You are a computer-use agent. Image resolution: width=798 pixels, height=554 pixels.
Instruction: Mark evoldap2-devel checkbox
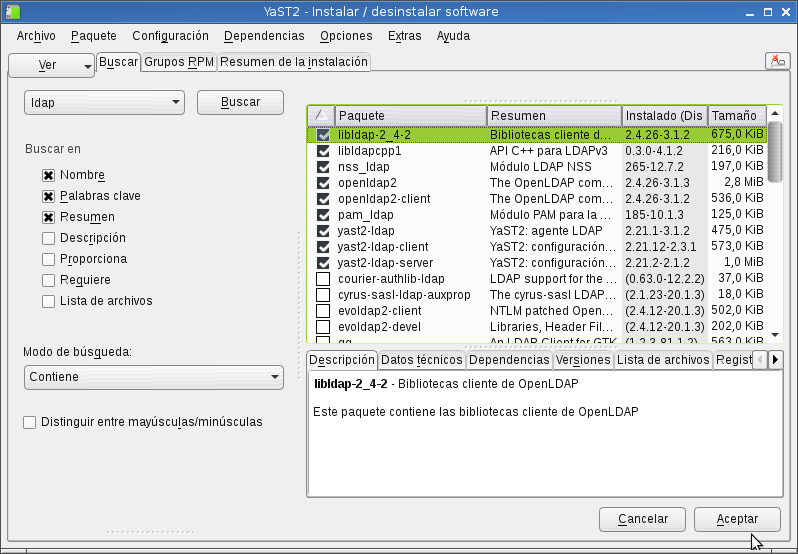[323, 327]
